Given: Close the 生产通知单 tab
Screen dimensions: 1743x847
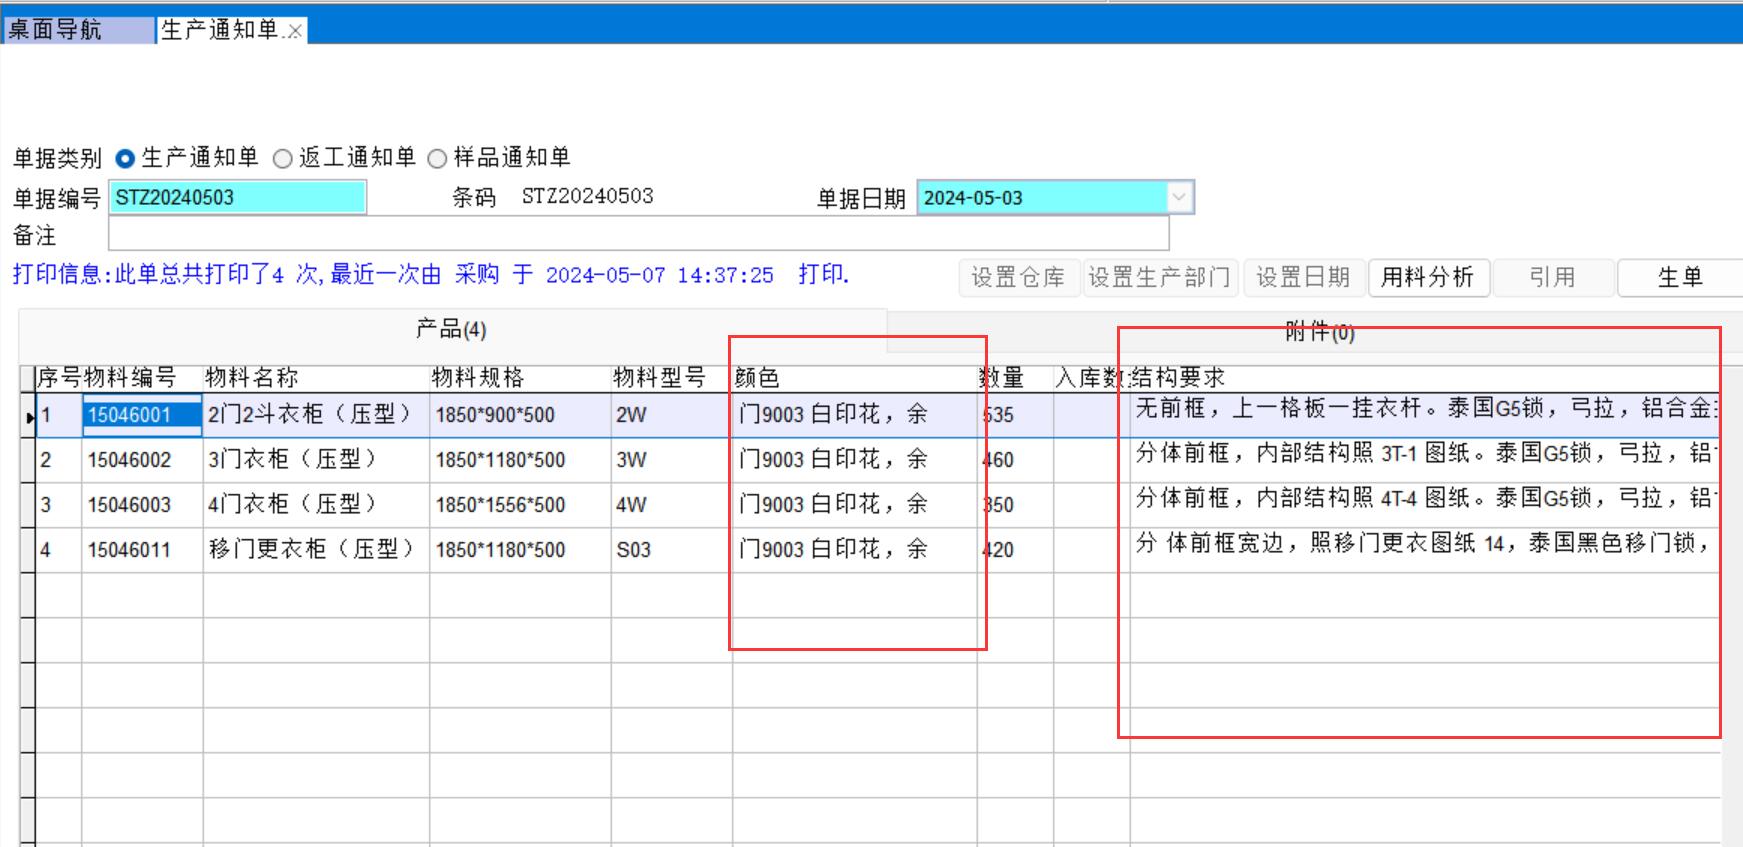Looking at the screenshot, I should click(x=295, y=32).
